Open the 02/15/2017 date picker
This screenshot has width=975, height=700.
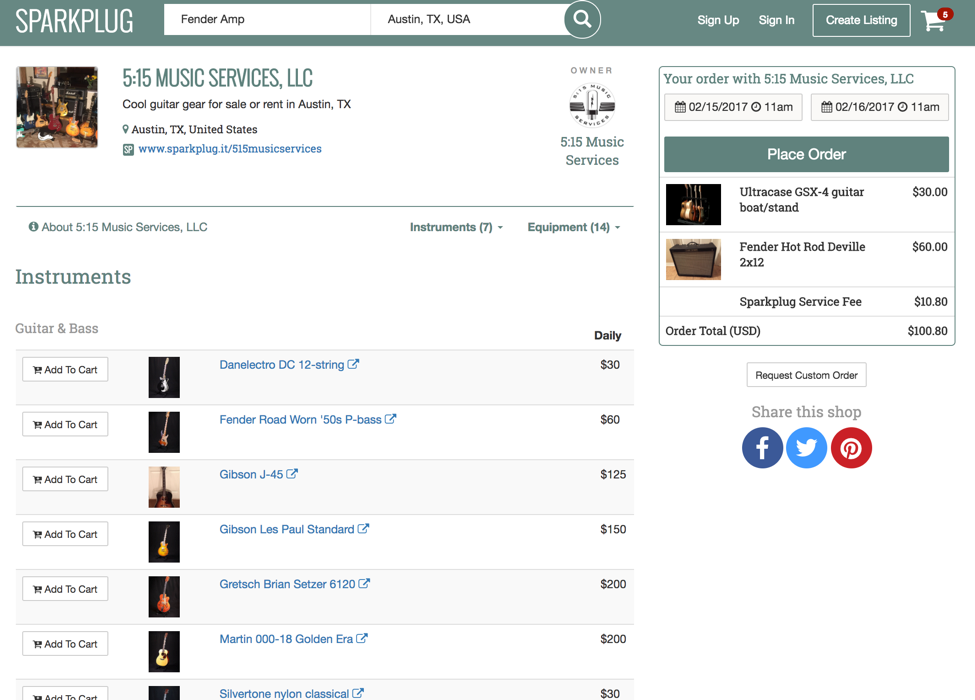pos(733,107)
